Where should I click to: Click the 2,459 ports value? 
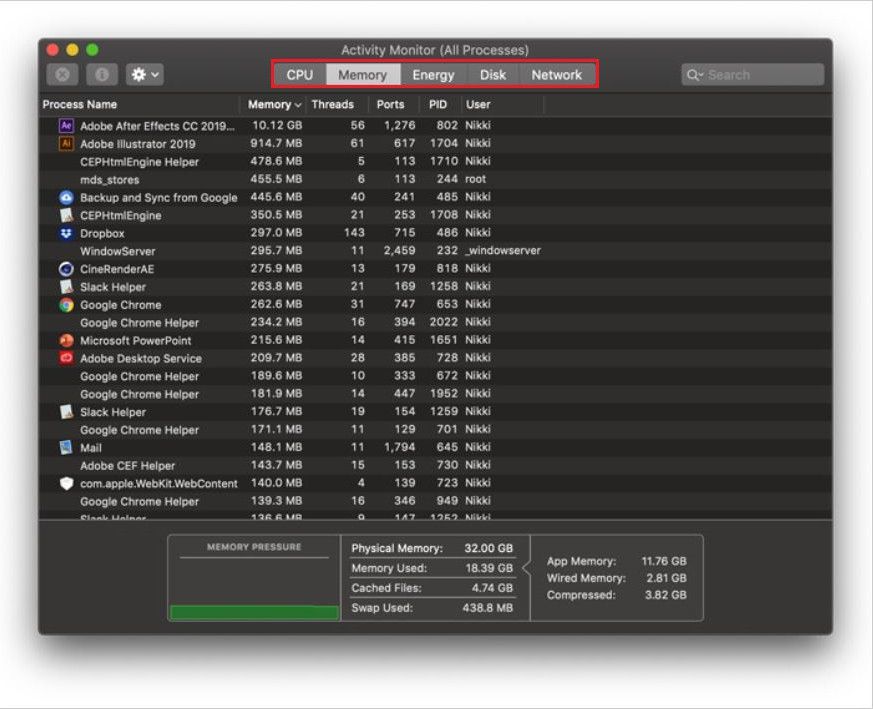click(x=399, y=251)
